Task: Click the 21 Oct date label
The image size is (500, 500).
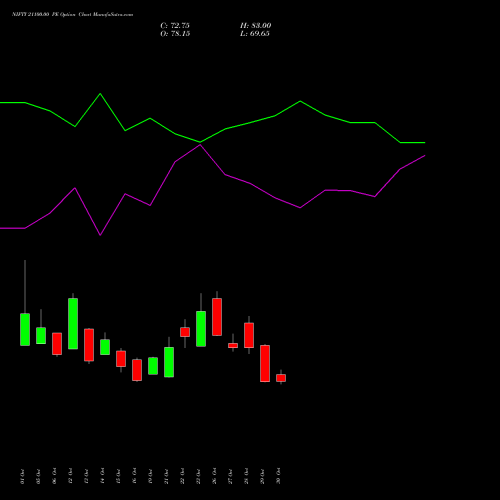Action: pos(166,476)
